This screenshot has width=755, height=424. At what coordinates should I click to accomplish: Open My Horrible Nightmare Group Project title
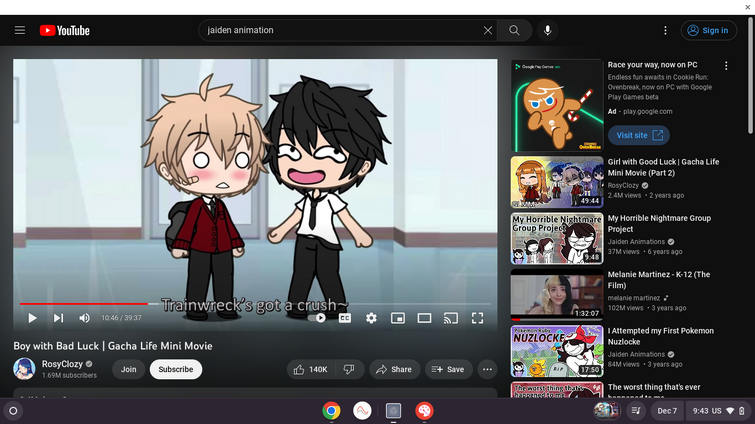(x=659, y=223)
